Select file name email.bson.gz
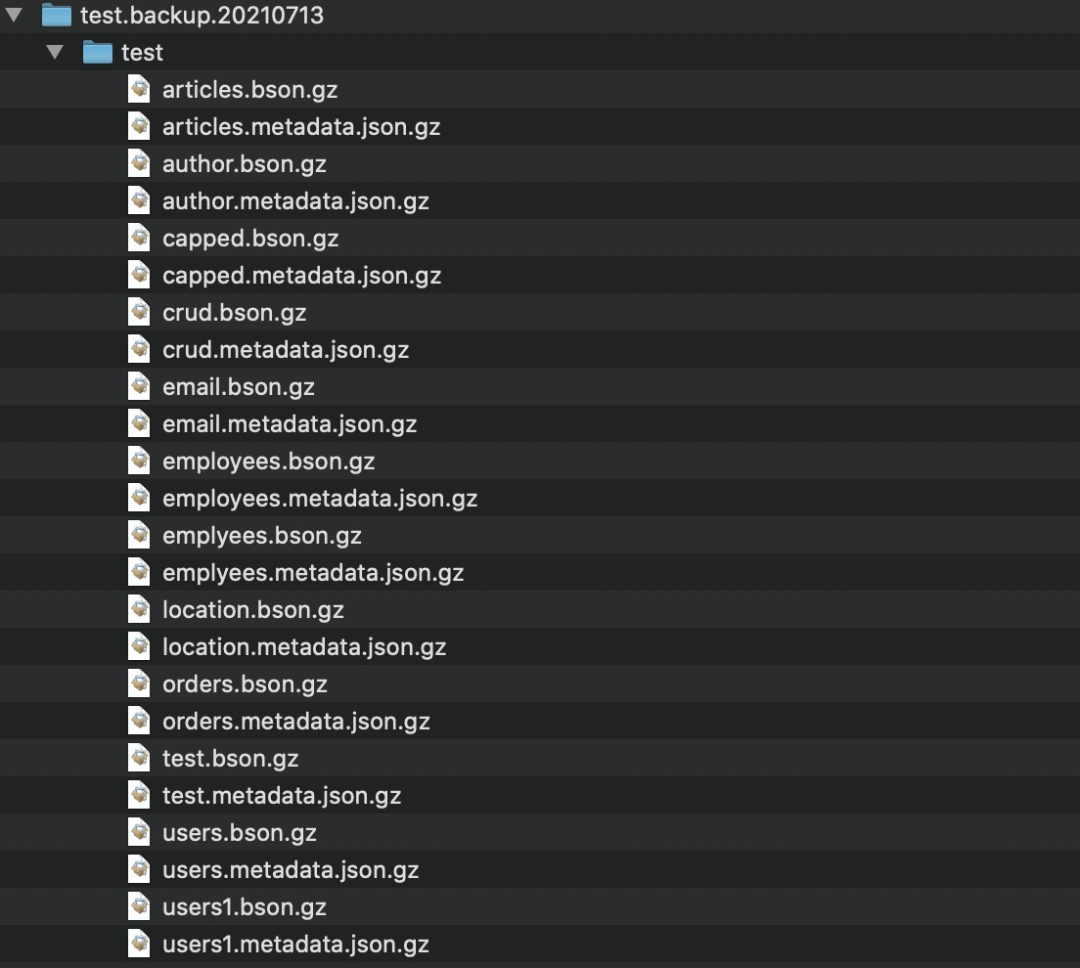Image resolution: width=1080 pixels, height=968 pixels. [238, 388]
